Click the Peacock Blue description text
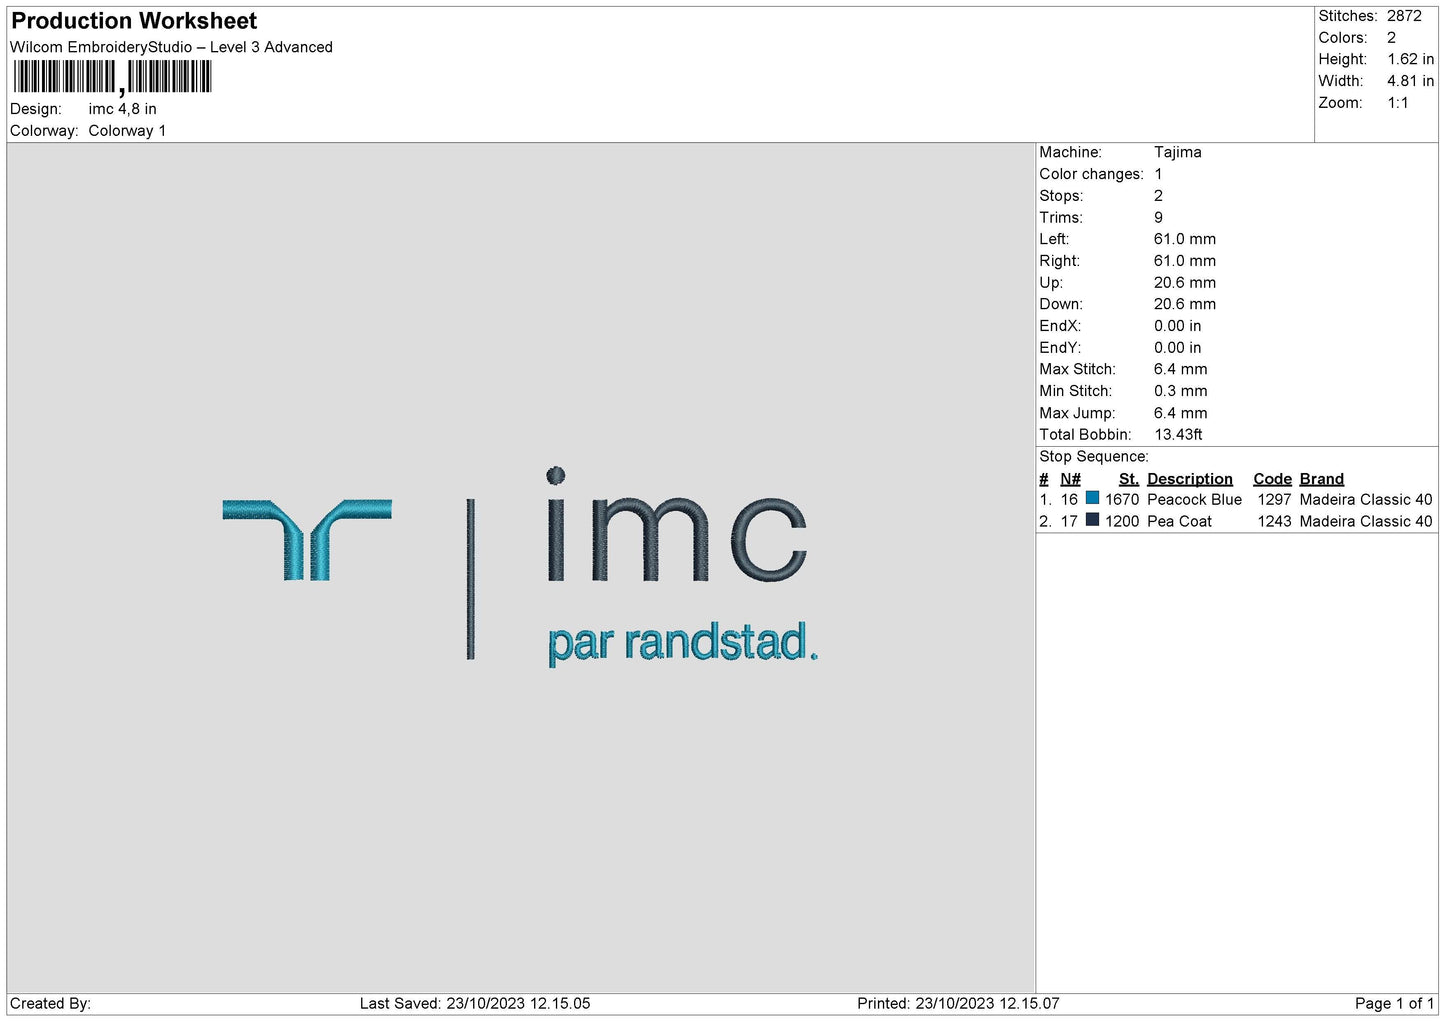The height and width of the screenshot is (1021, 1445). coord(1194,499)
